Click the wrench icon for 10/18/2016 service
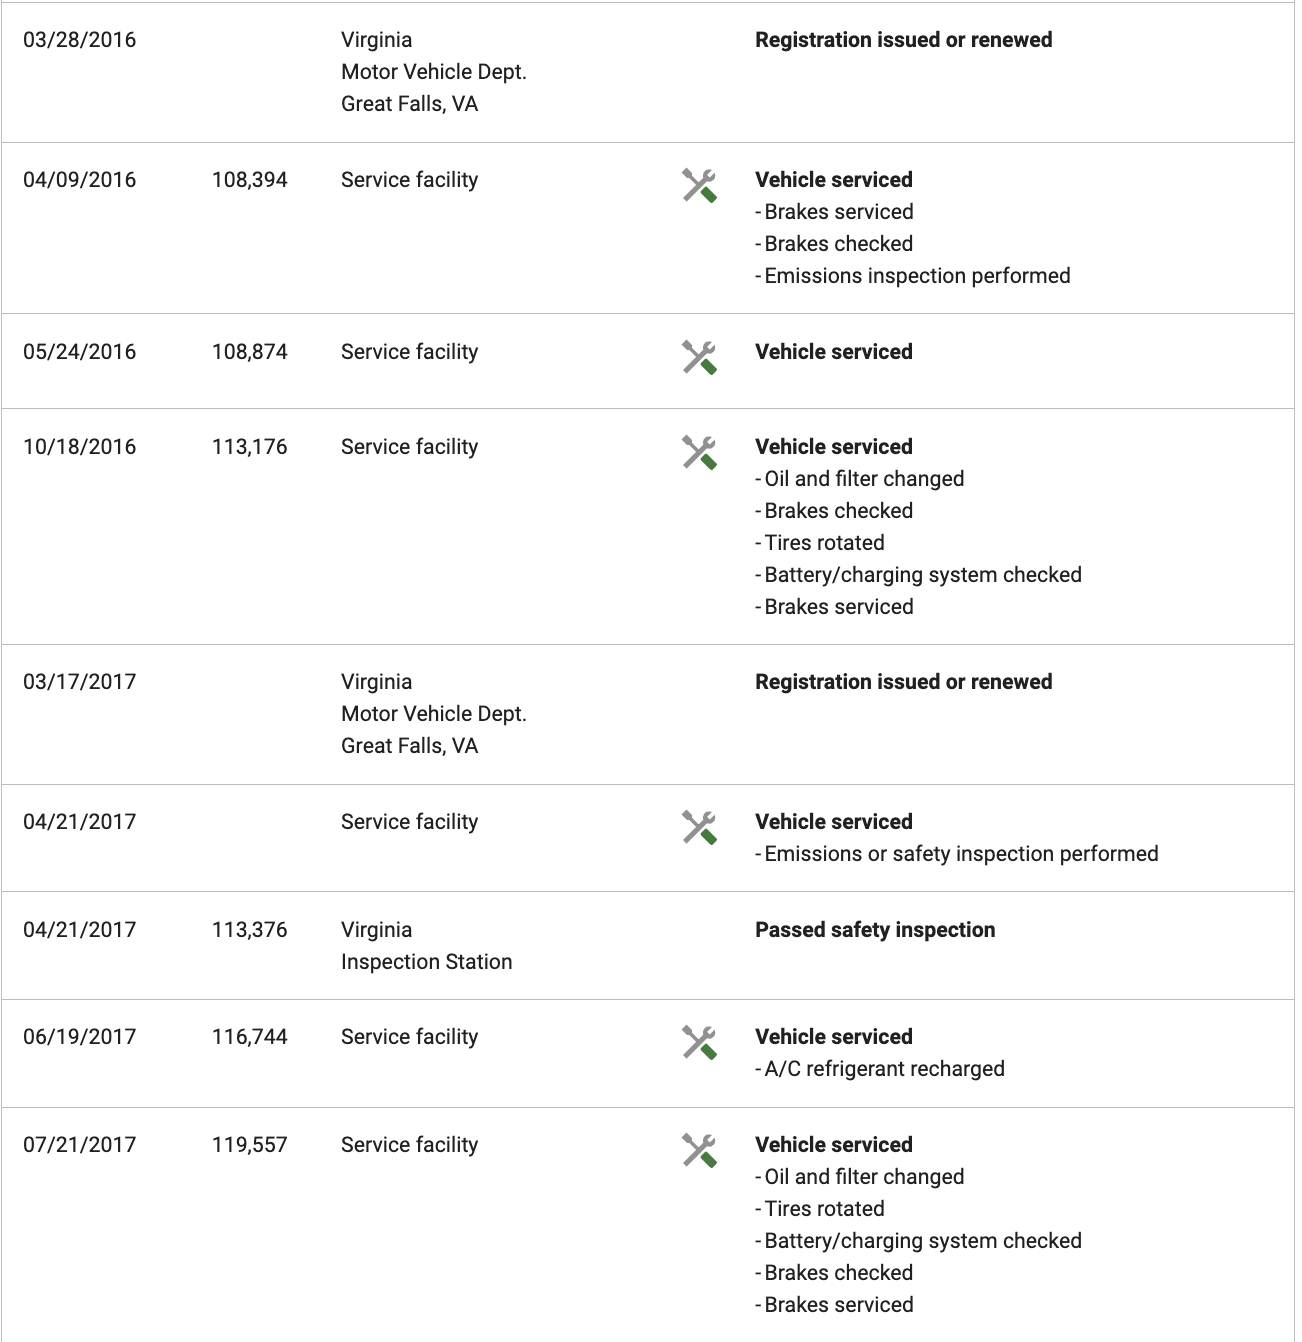 (x=699, y=453)
